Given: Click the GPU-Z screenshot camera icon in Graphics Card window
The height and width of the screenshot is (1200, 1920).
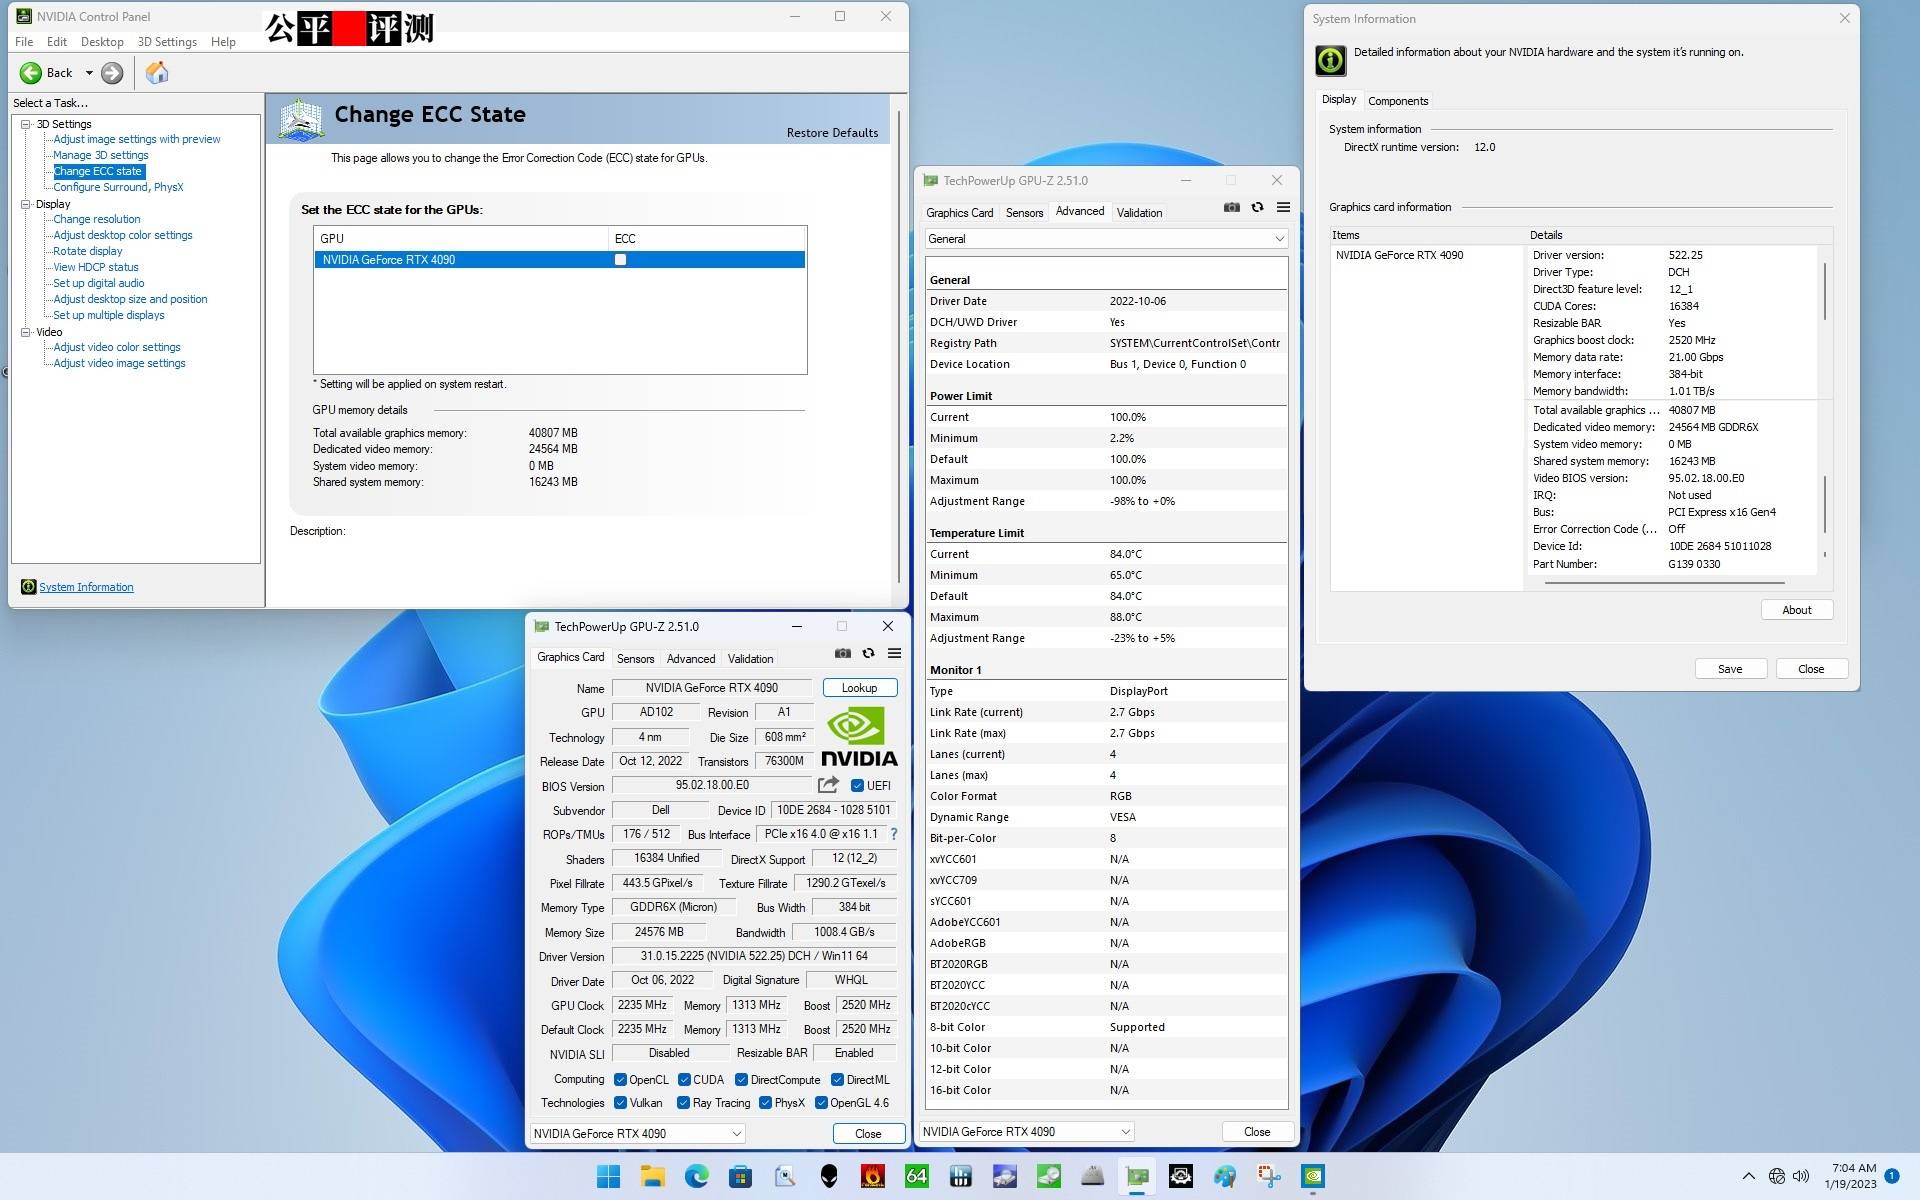Looking at the screenshot, I should 843,653.
